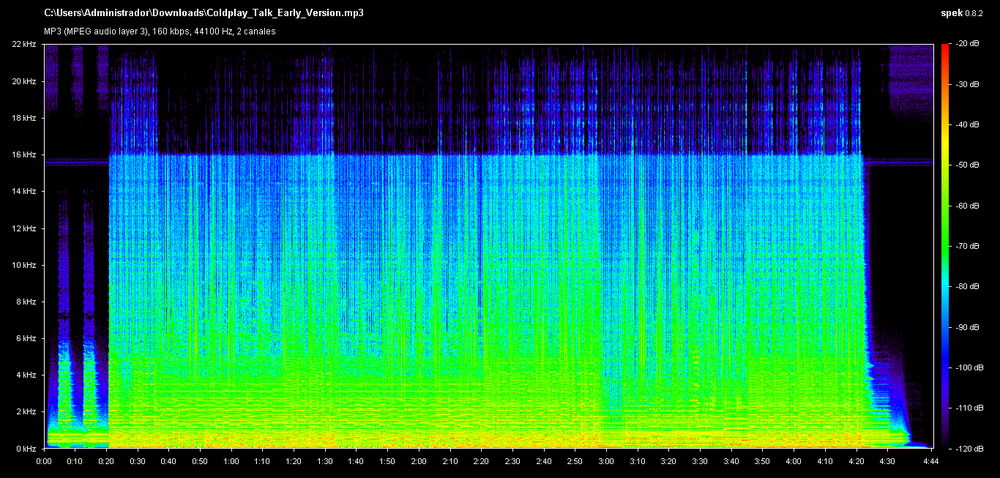
Task: Click the -90 dB scale label
Action: 966,327
